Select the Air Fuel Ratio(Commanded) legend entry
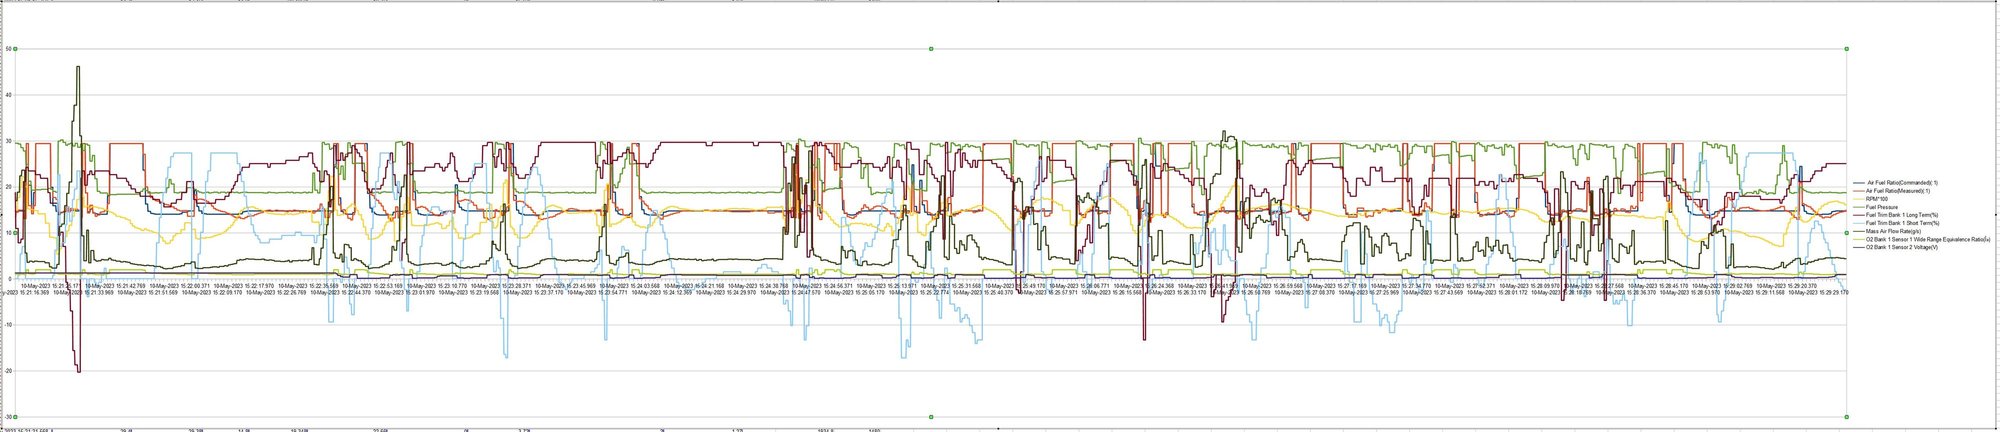The height and width of the screenshot is (432, 2000). click(1901, 182)
